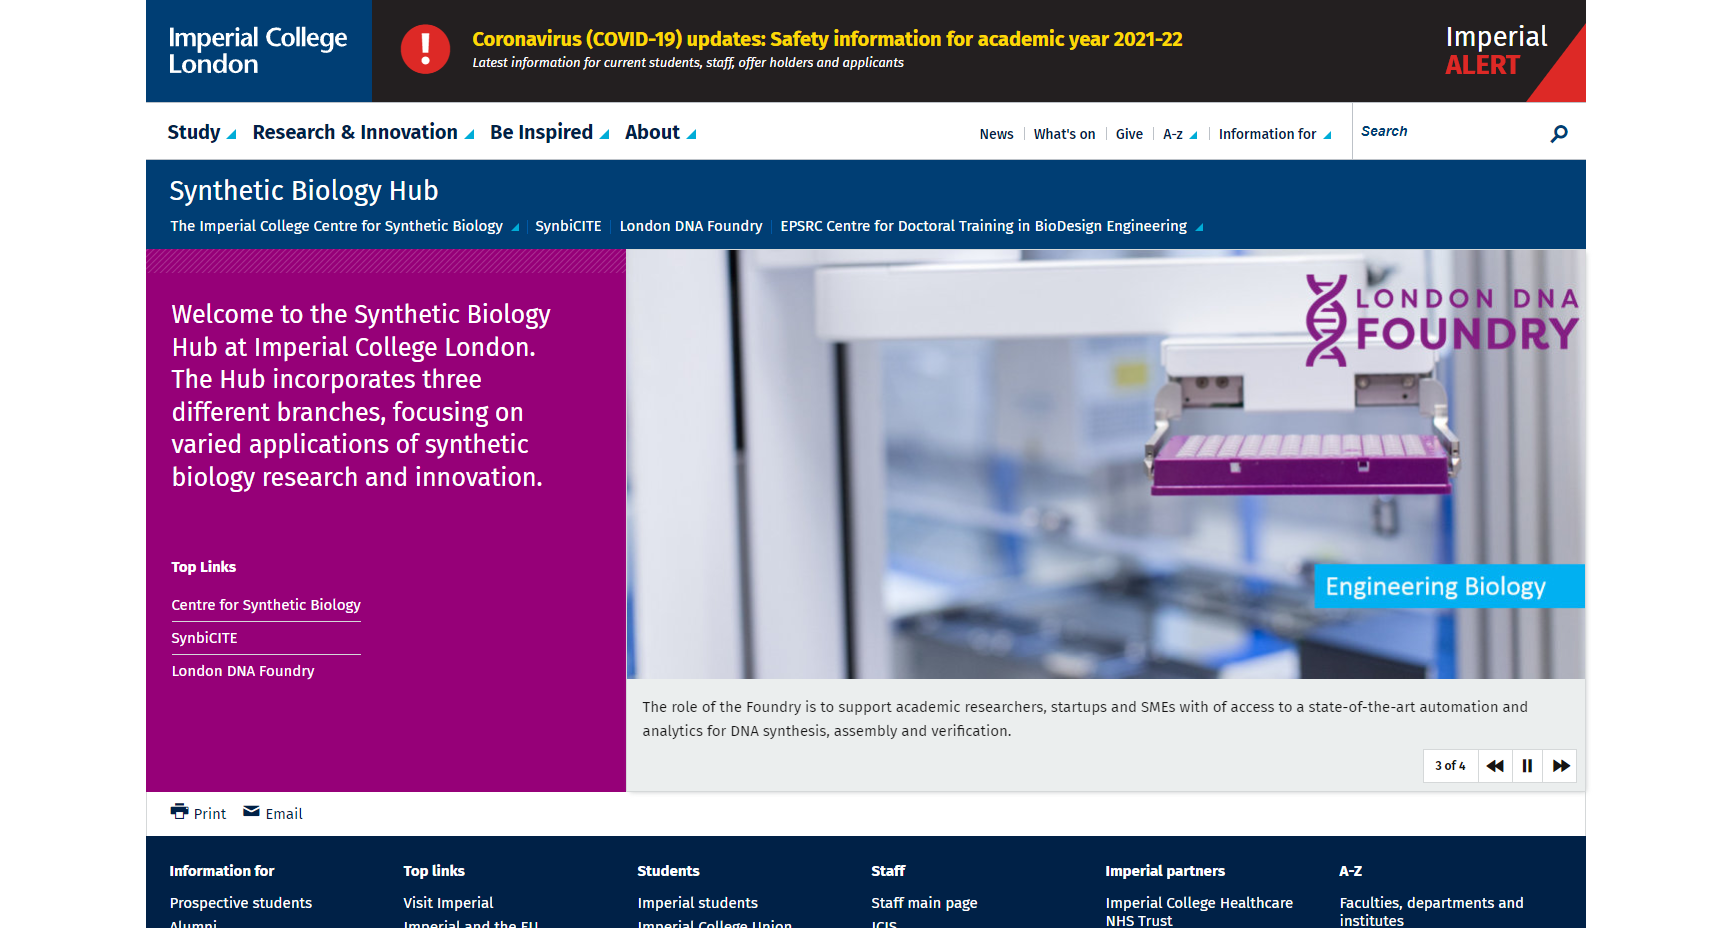Open the News link
This screenshot has height=928, width=1734.
click(x=996, y=134)
